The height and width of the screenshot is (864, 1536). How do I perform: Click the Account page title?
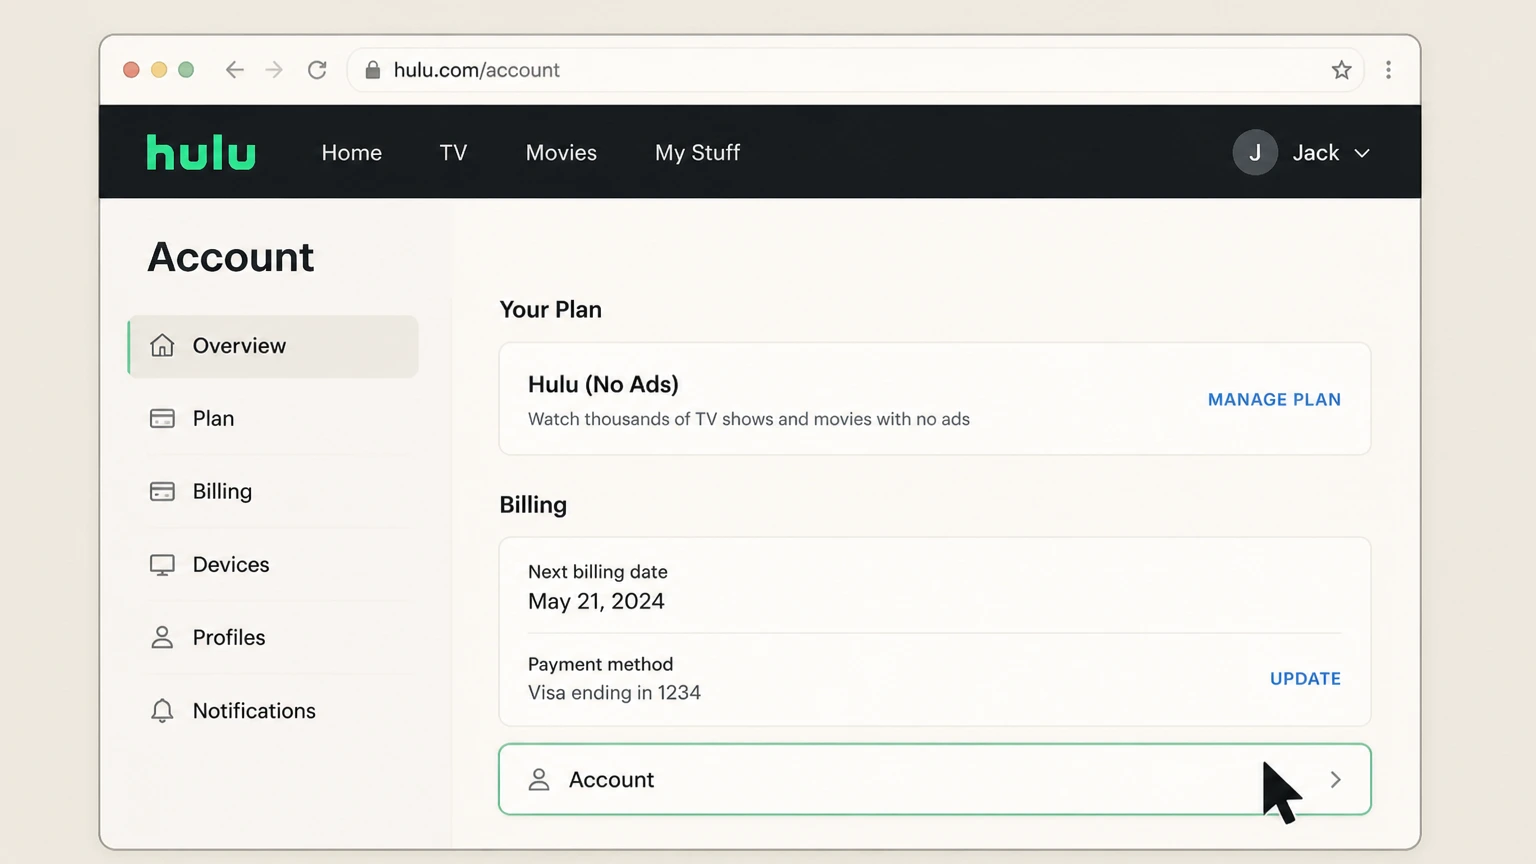pyautogui.click(x=231, y=257)
